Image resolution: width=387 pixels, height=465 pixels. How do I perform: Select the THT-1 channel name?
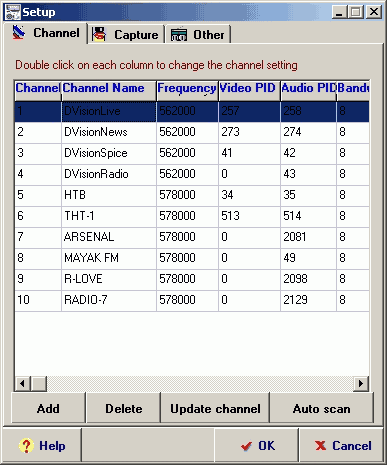coord(79,216)
